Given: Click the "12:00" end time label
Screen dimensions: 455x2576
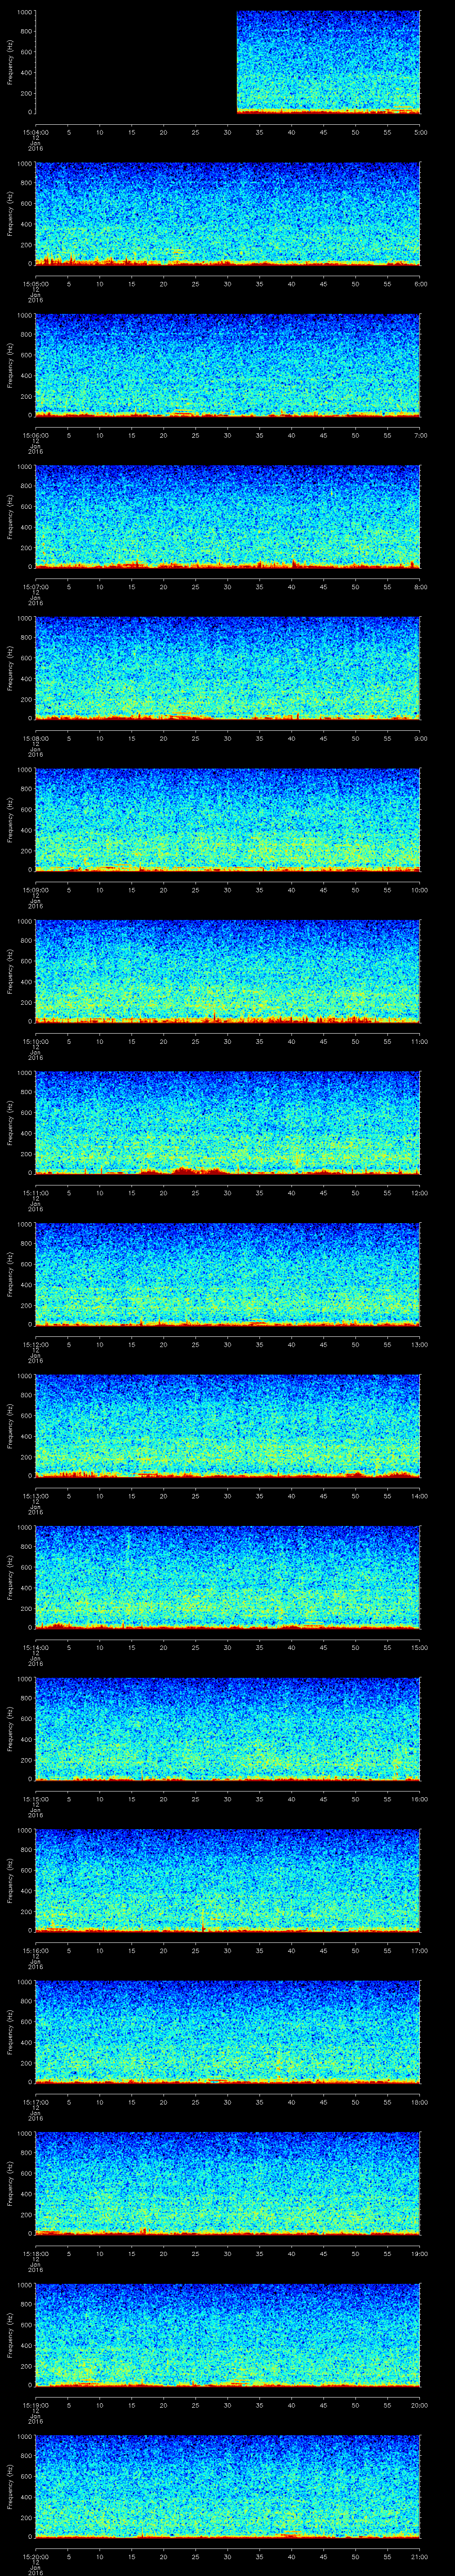Looking at the screenshot, I should [x=419, y=1193].
